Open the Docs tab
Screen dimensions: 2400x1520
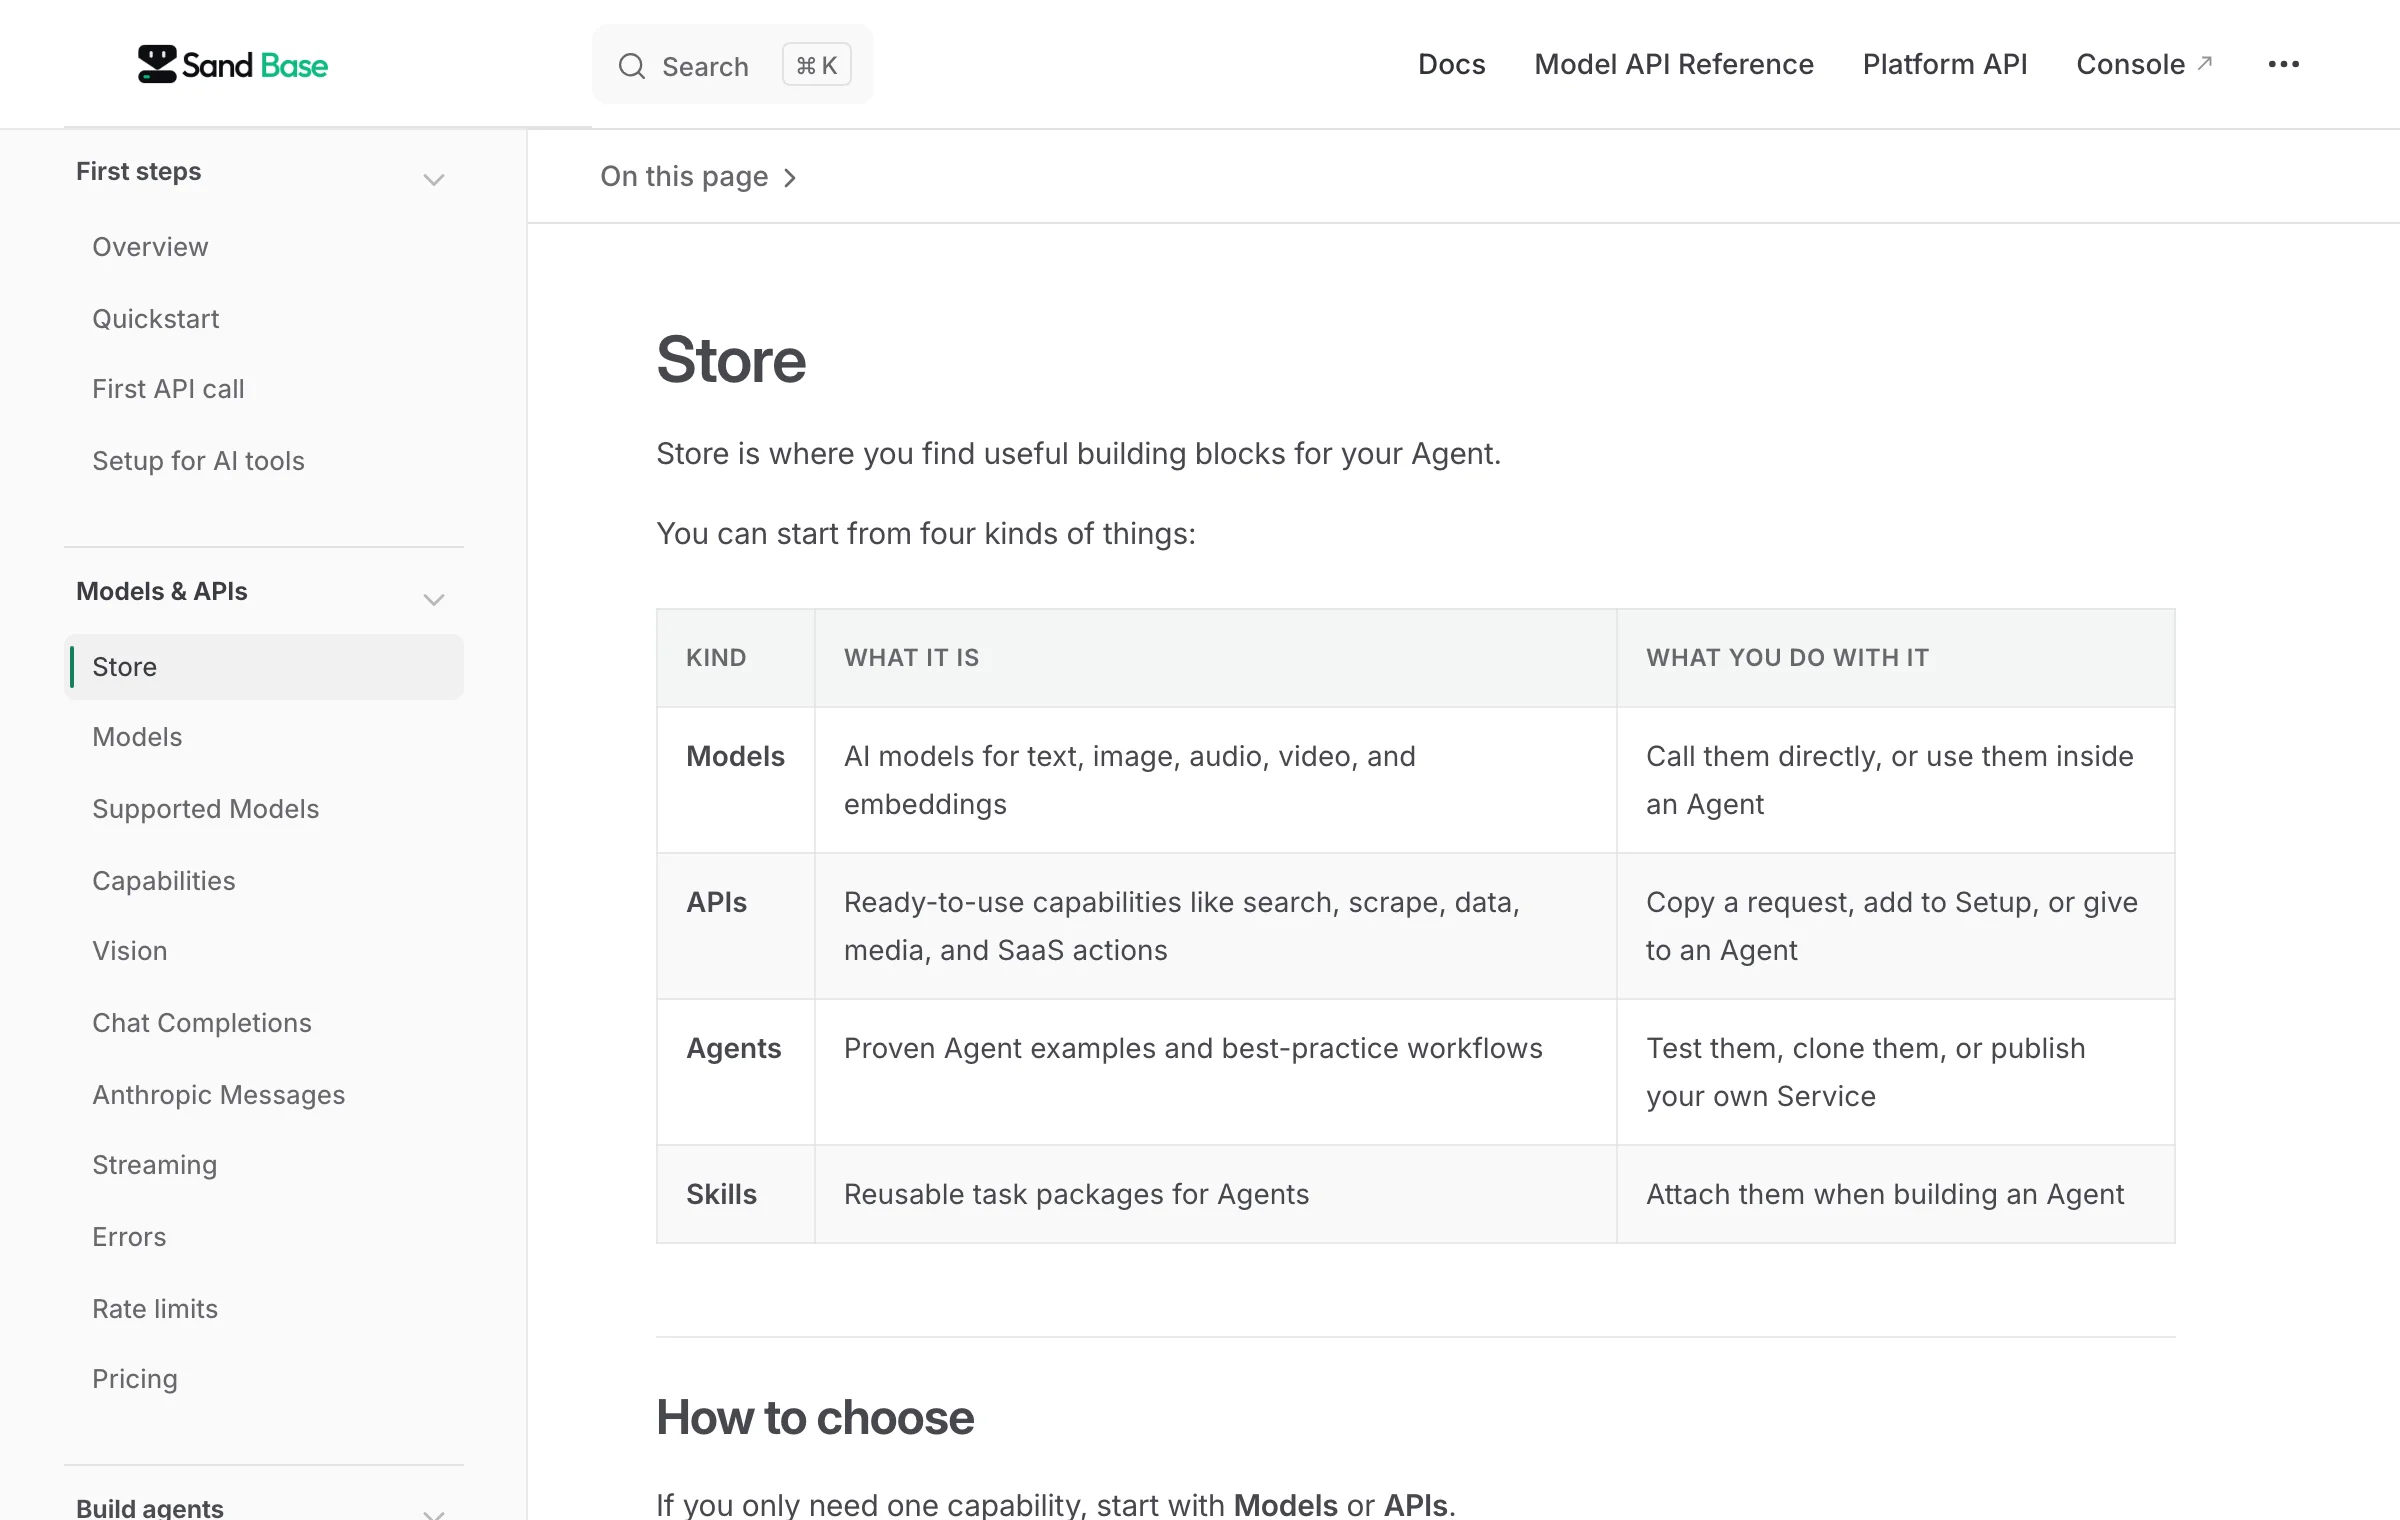point(1451,64)
